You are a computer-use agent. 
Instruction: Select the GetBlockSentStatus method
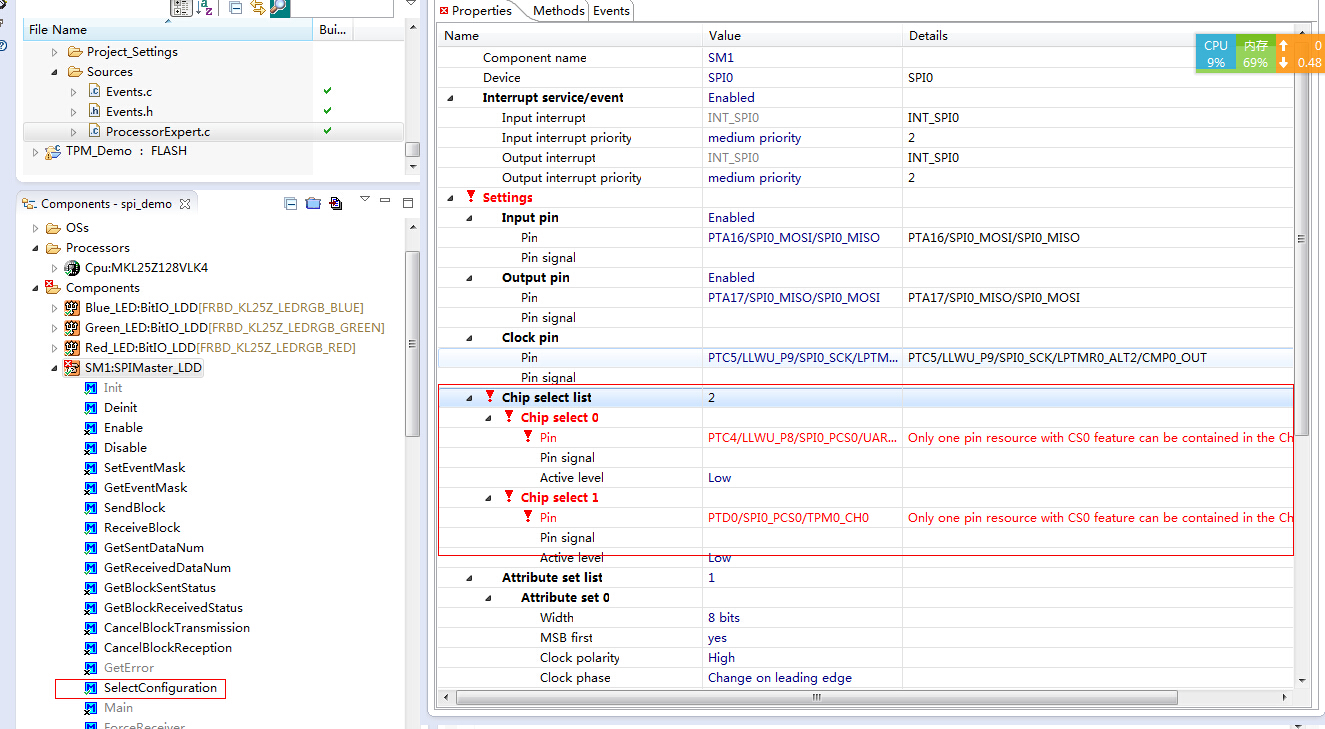click(x=159, y=588)
